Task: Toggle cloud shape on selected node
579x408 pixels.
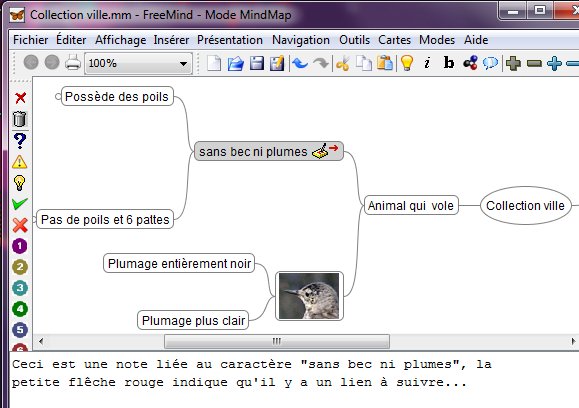Action: click(490, 63)
